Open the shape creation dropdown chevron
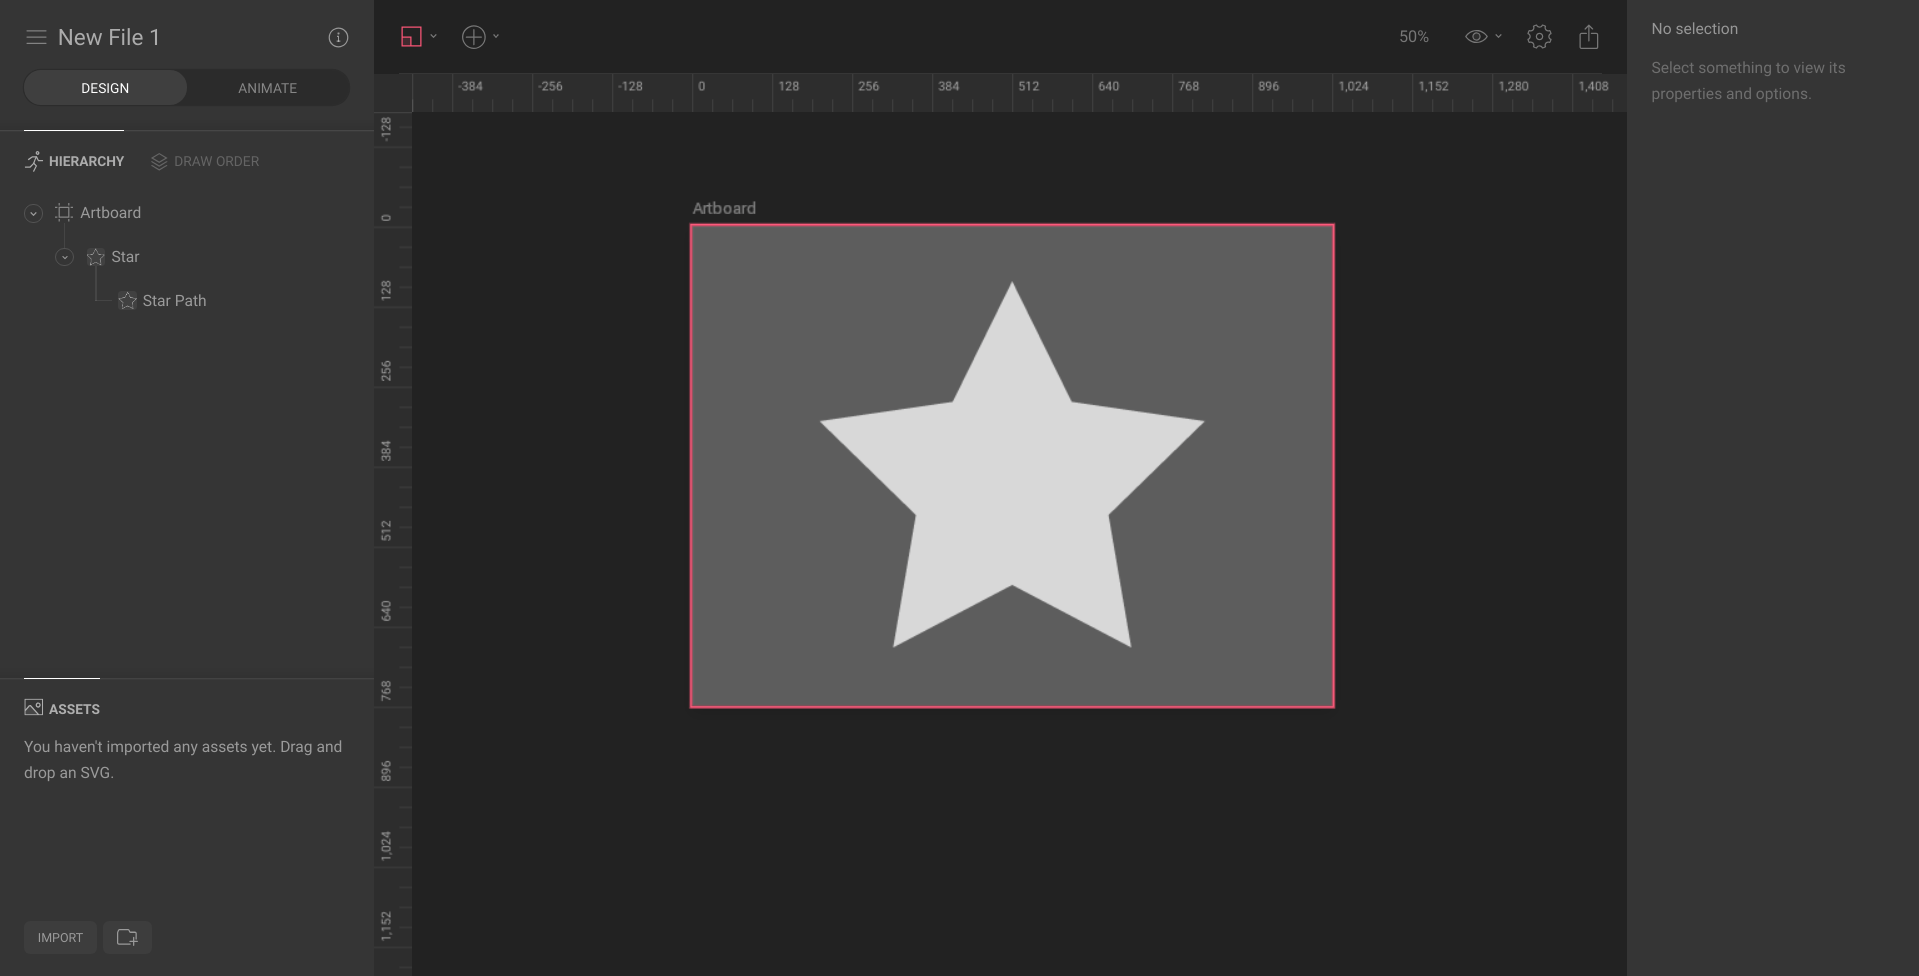The image size is (1919, 976). click(x=496, y=37)
